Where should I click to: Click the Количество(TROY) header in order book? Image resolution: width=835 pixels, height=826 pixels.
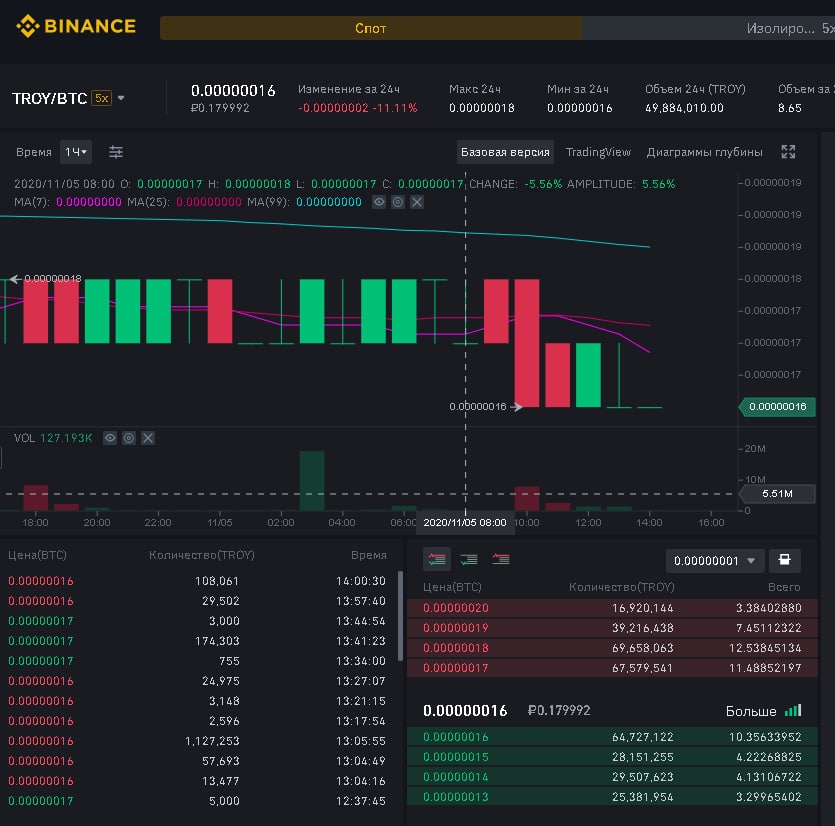pyautogui.click(x=621, y=587)
